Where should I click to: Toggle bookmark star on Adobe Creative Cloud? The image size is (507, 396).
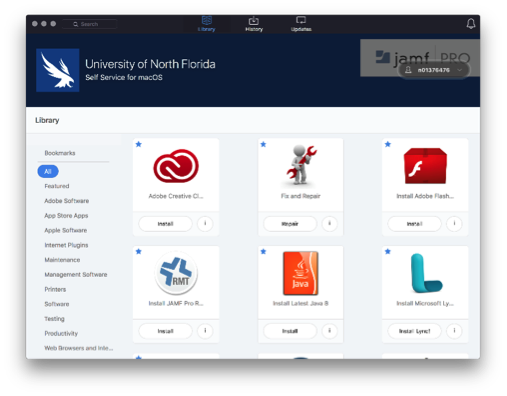coord(139,144)
